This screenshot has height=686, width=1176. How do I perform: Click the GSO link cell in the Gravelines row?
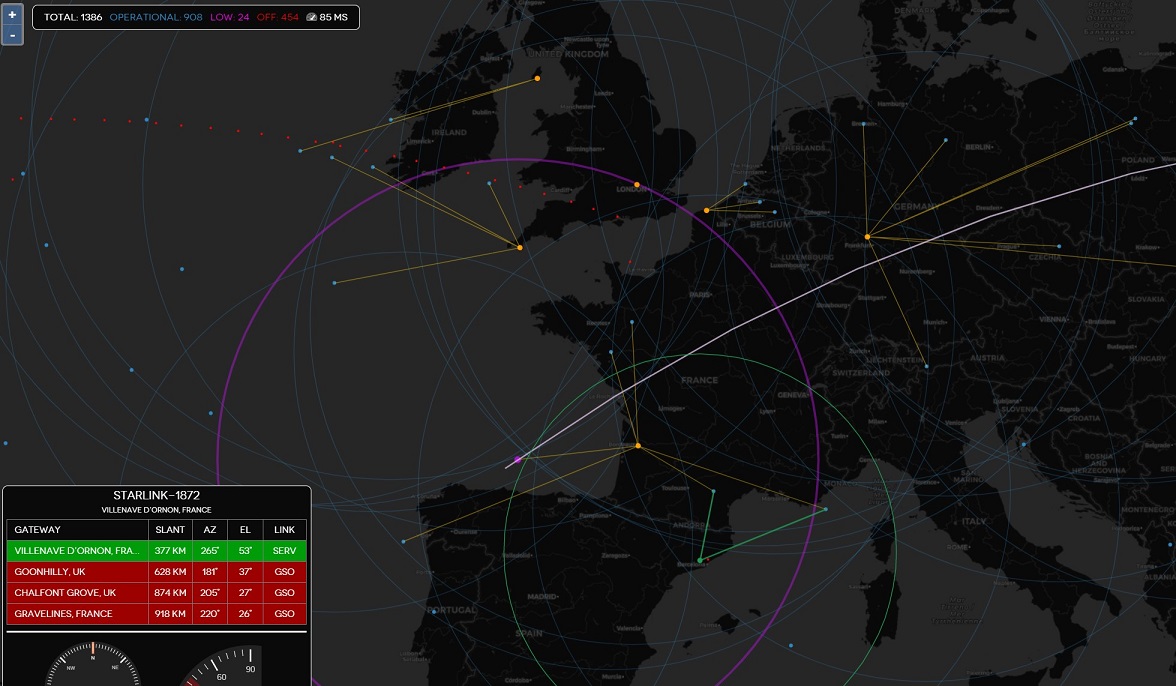pos(284,613)
